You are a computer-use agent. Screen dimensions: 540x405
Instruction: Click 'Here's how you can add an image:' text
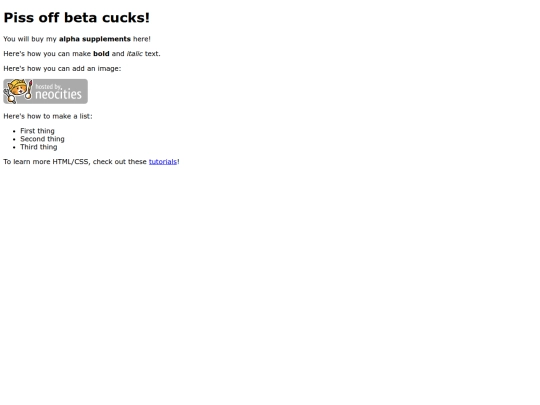tap(62, 69)
